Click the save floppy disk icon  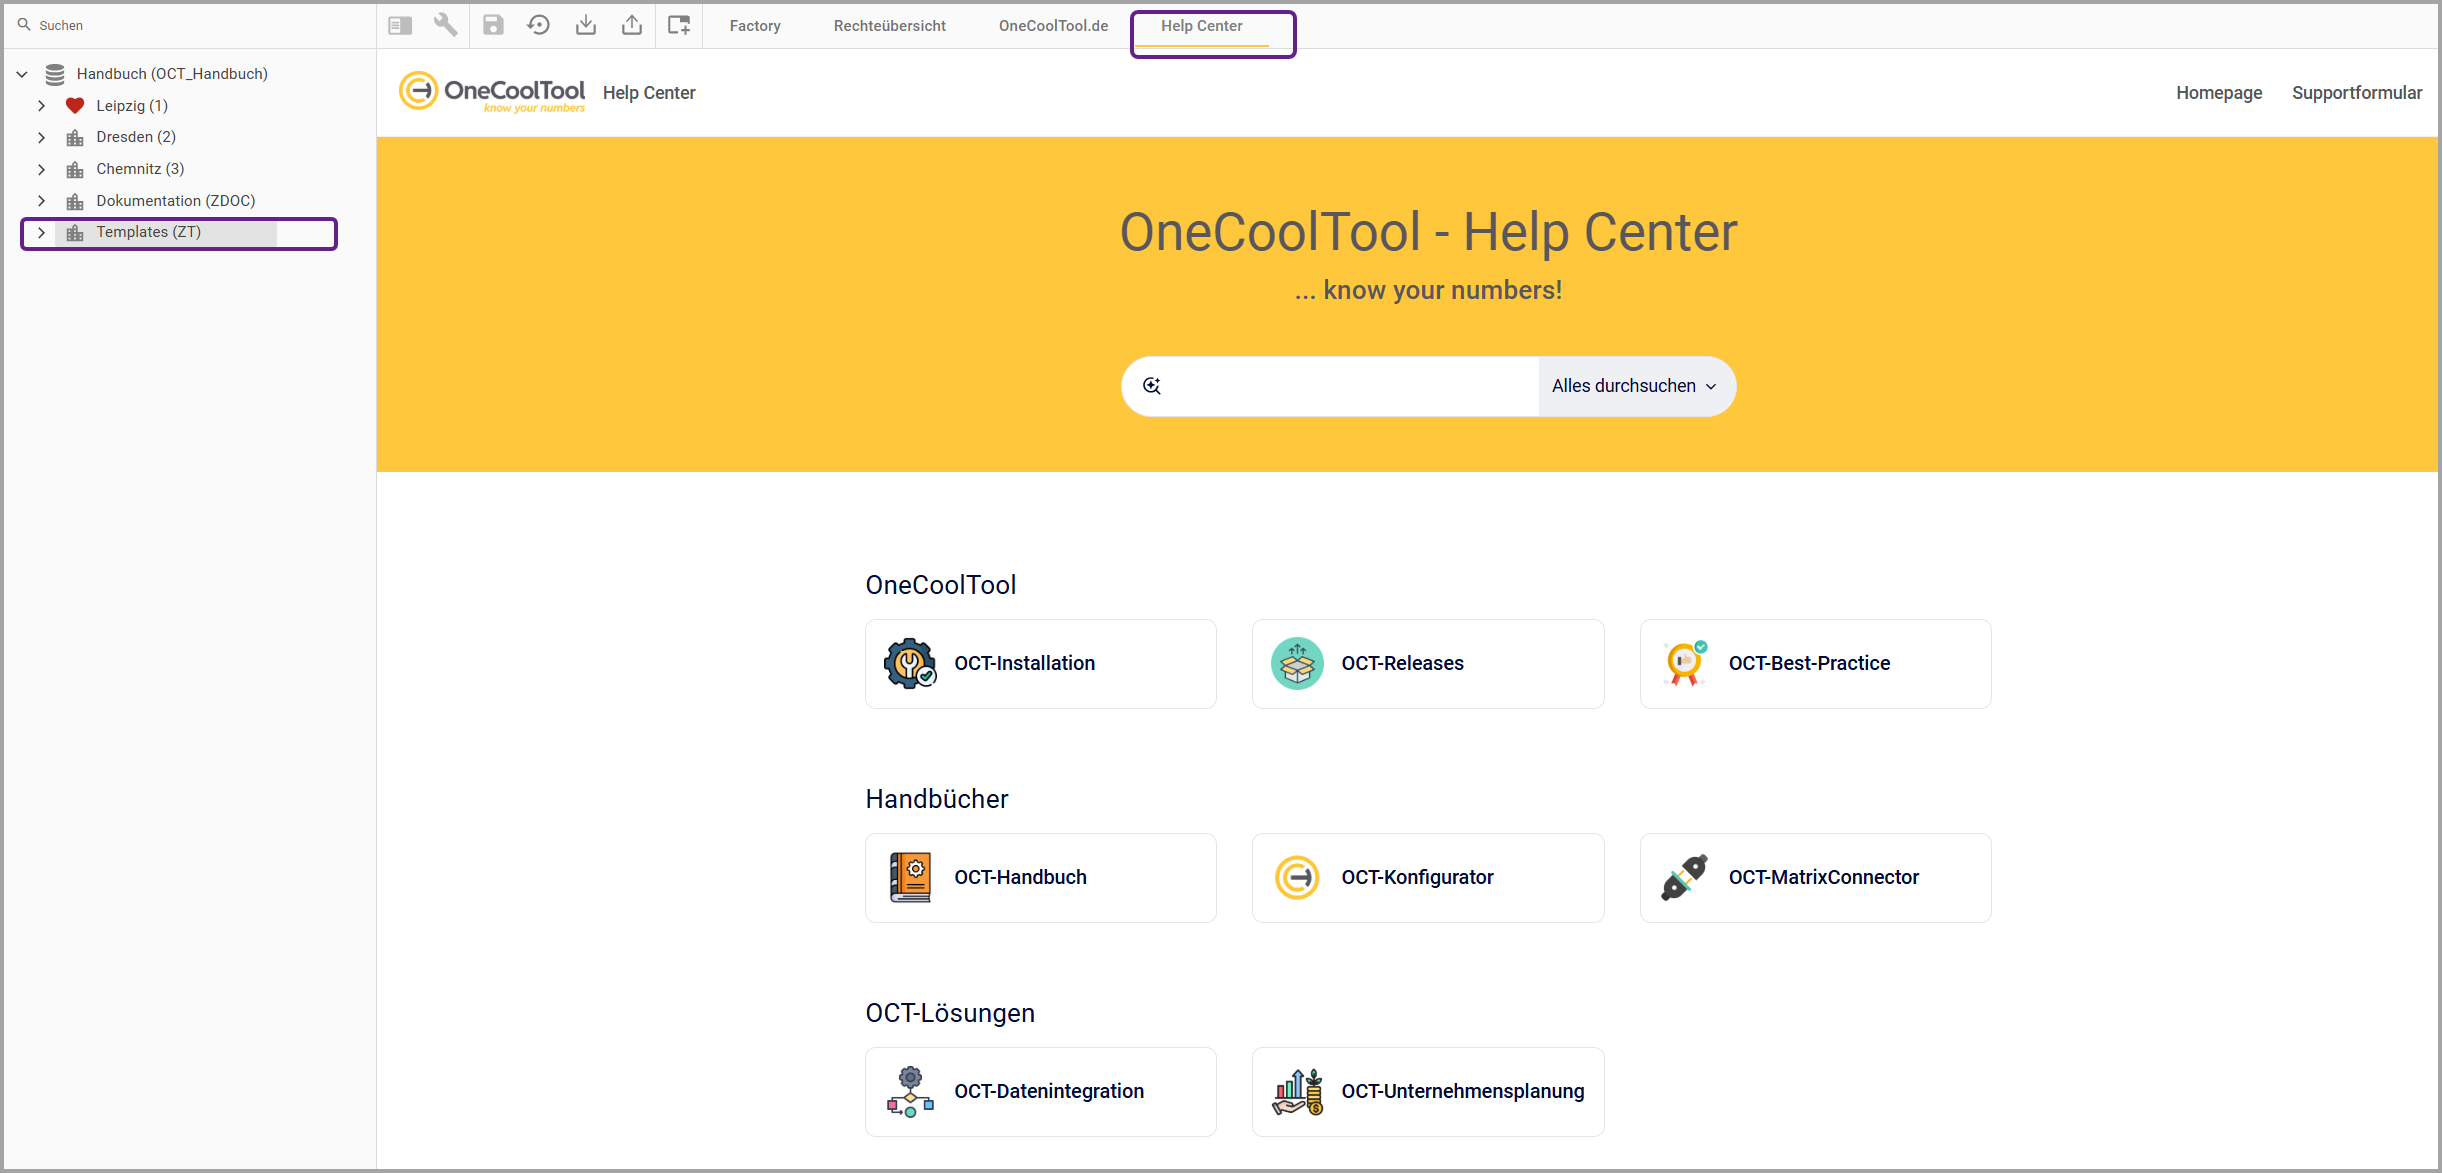tap(493, 25)
